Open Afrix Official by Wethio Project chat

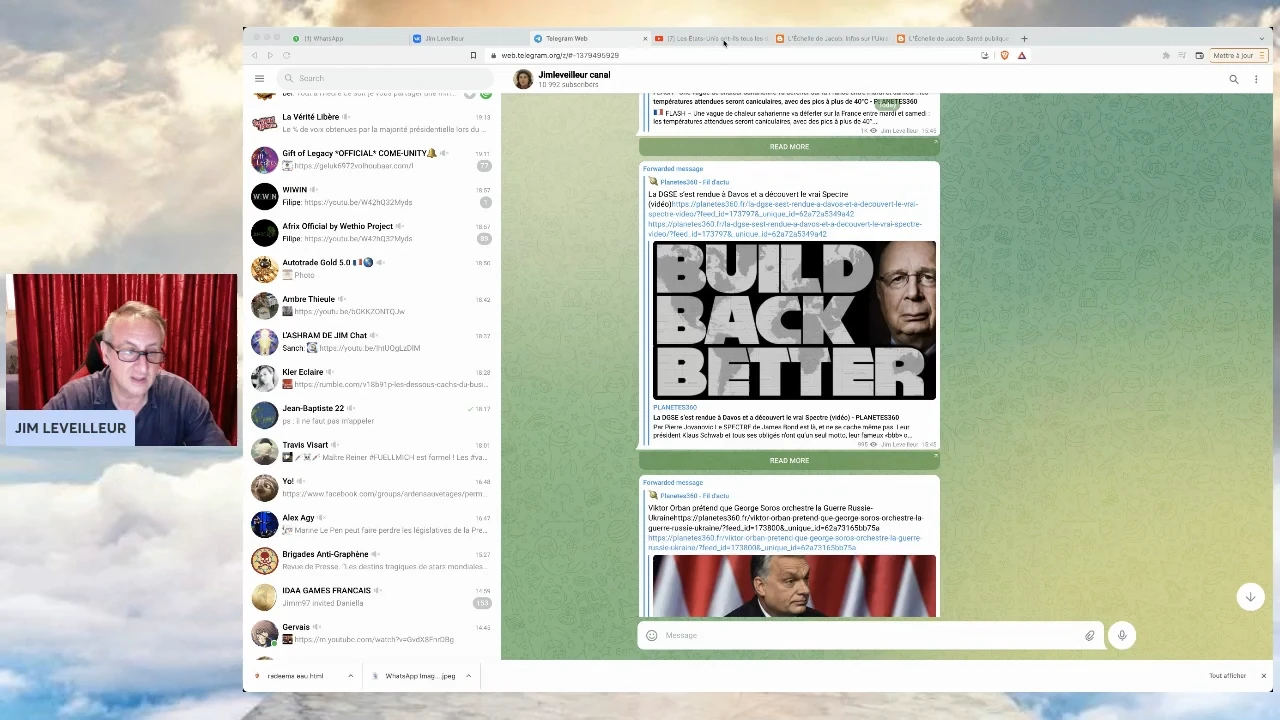372,232
